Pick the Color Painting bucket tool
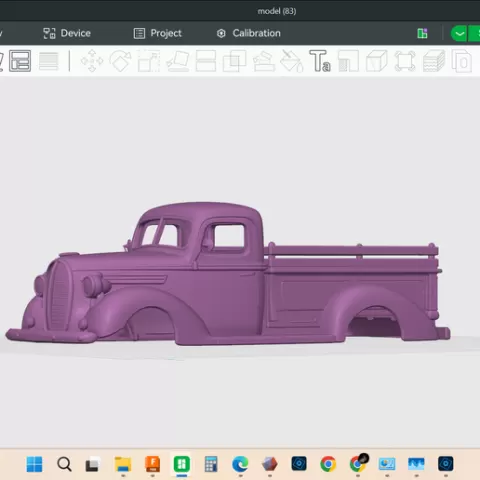The width and height of the screenshot is (480, 480). tap(292, 61)
